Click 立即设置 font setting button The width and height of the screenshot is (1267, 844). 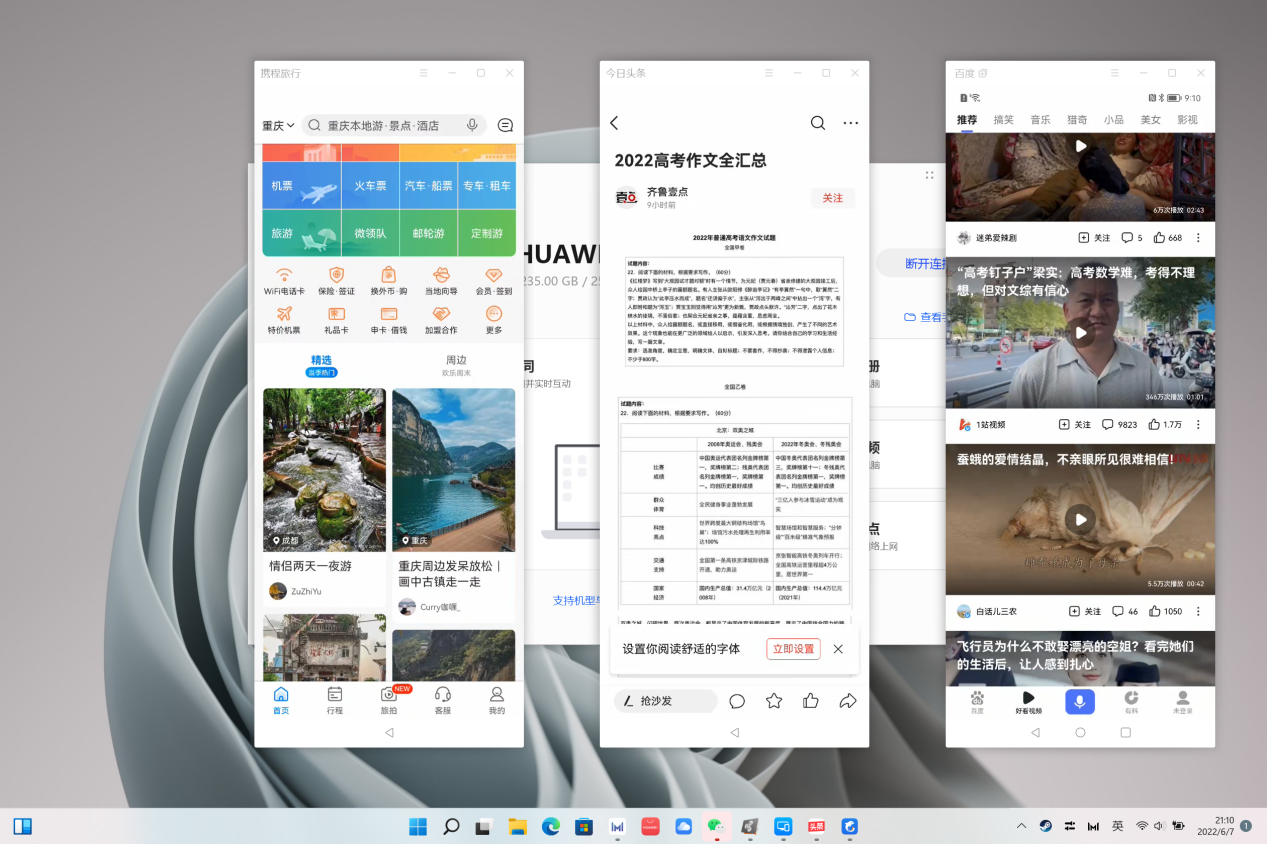(x=793, y=649)
